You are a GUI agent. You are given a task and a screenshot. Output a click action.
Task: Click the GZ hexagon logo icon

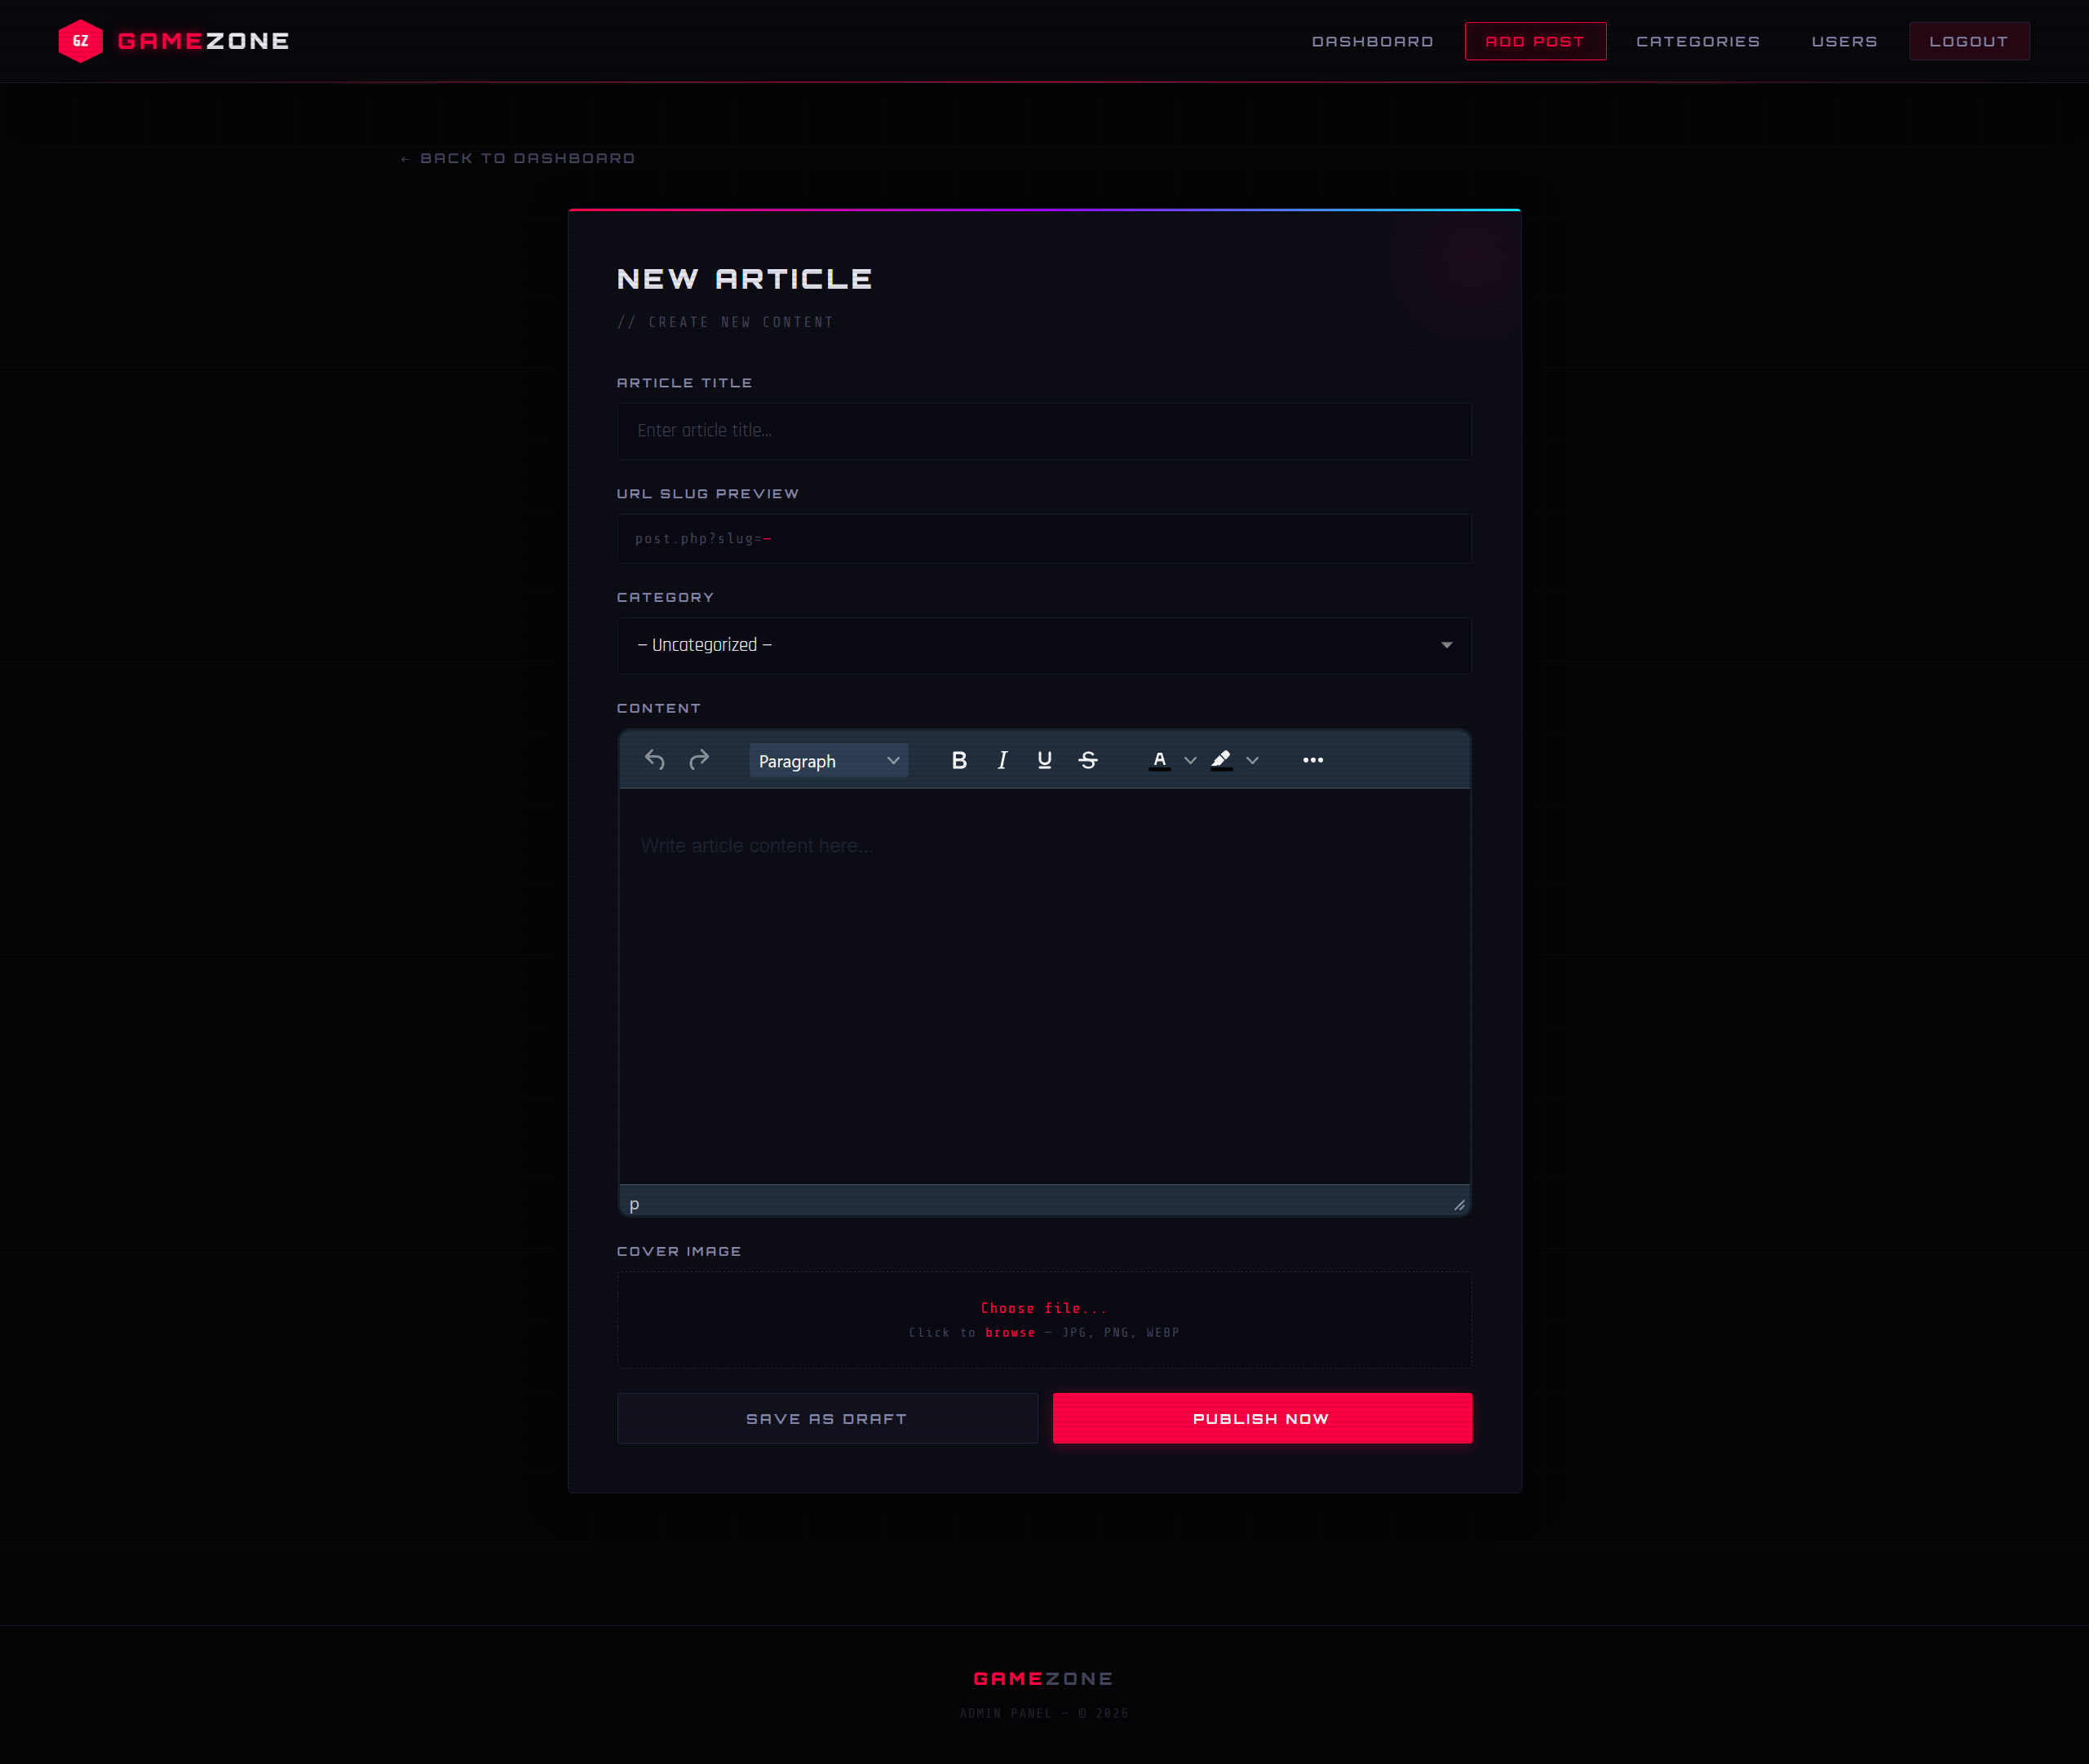pos(81,41)
